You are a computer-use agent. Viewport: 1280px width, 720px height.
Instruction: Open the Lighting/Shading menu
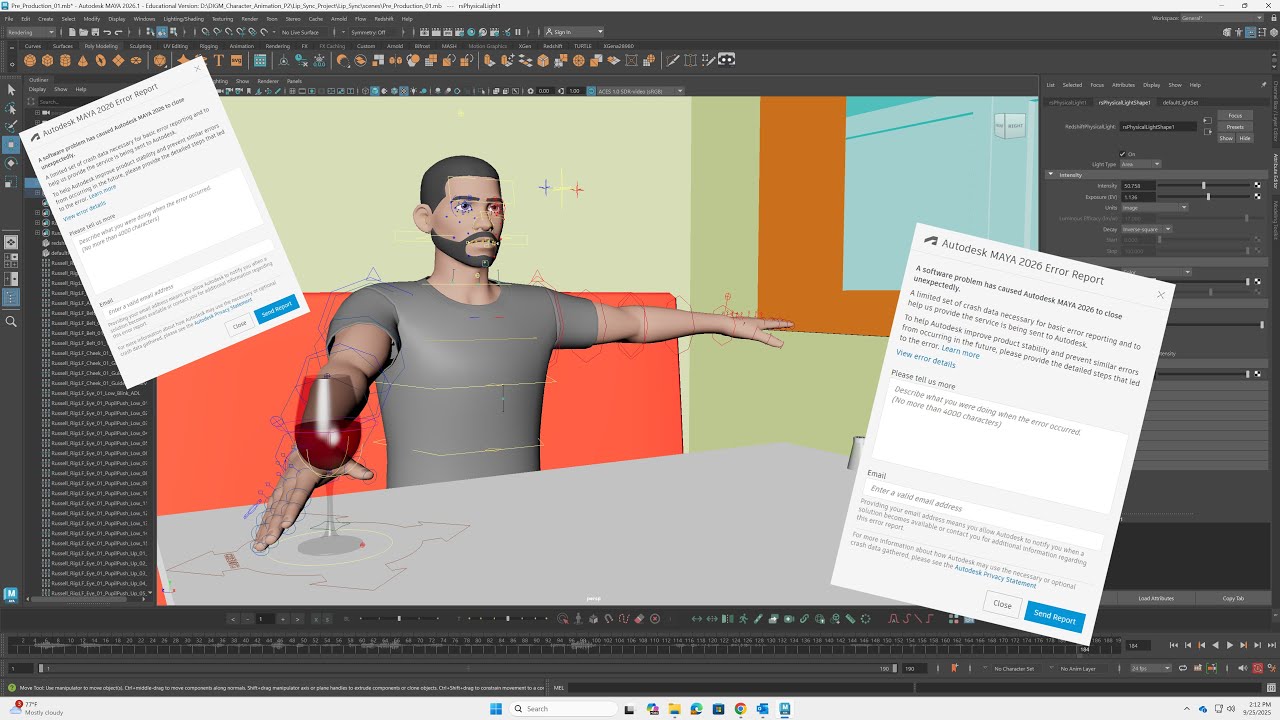pyautogui.click(x=183, y=18)
